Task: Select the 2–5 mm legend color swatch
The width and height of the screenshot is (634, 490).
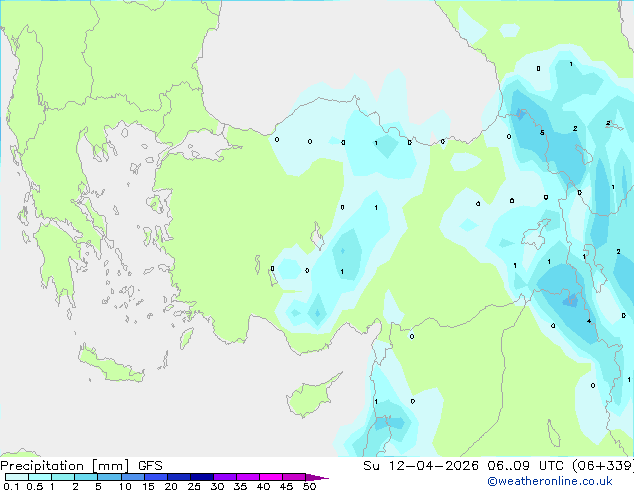Action: (x=86, y=477)
